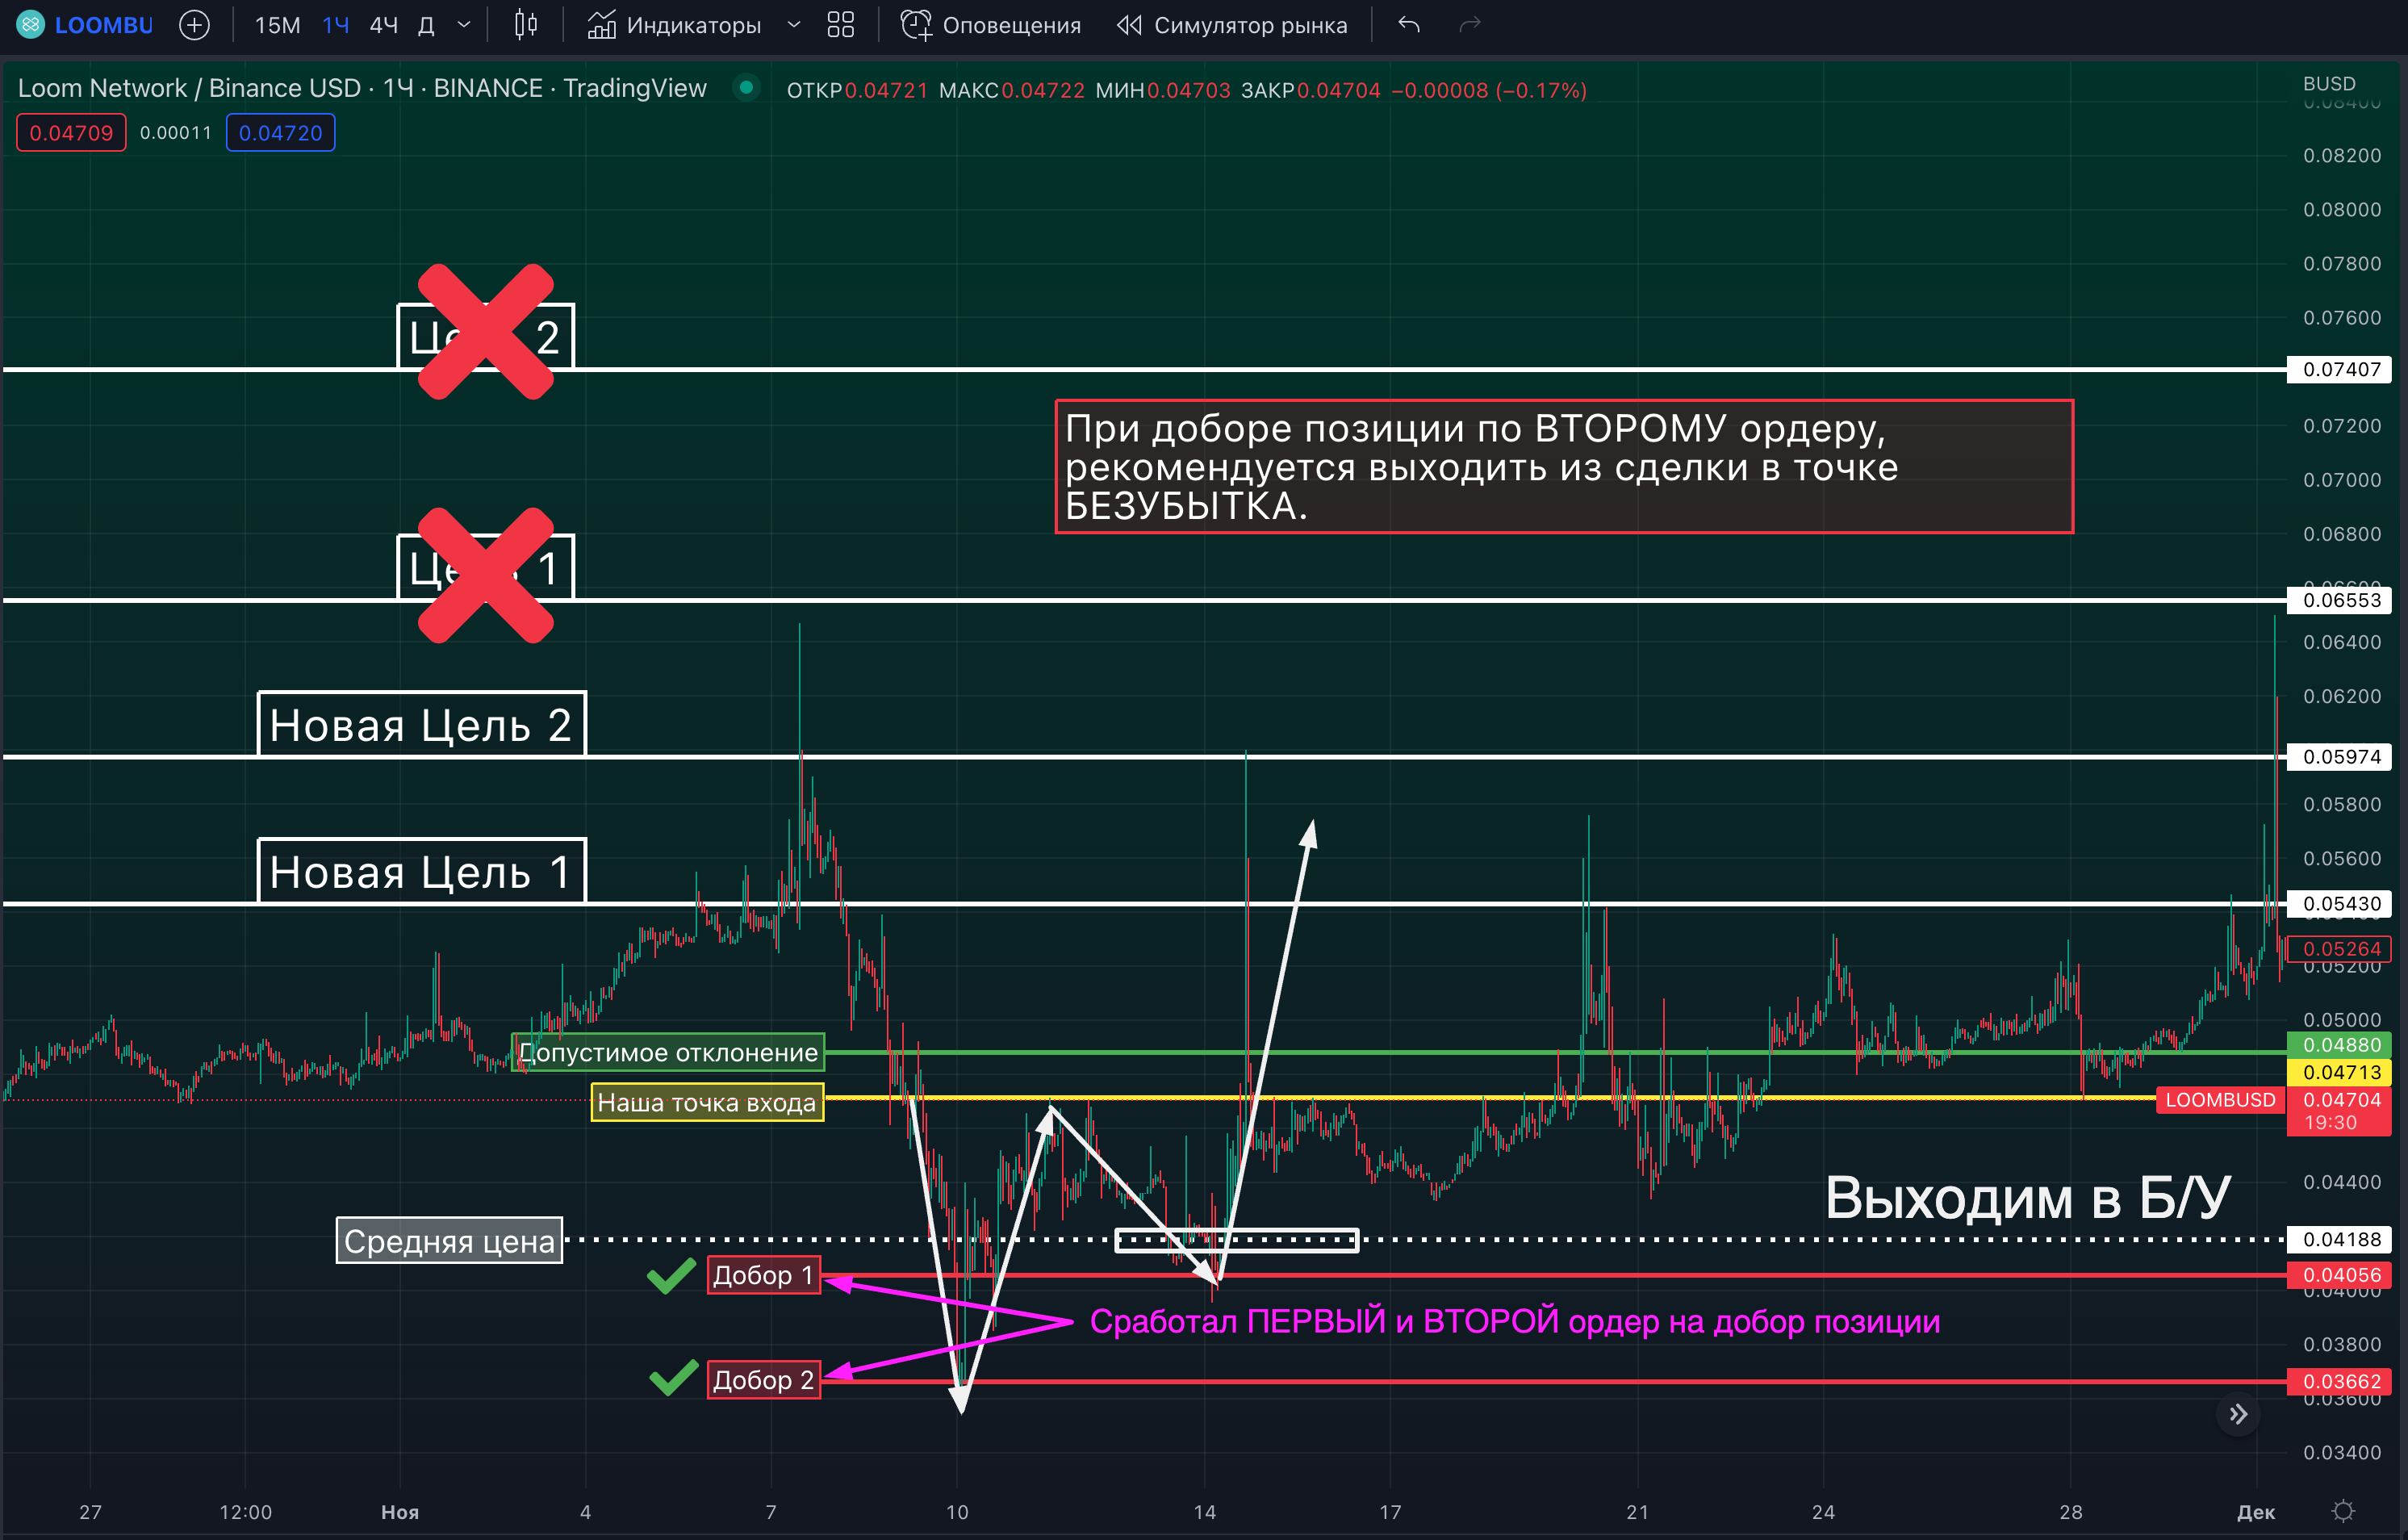The image size is (2408, 1540).
Task: Select the Новая Цель 2 label
Action: (421, 724)
